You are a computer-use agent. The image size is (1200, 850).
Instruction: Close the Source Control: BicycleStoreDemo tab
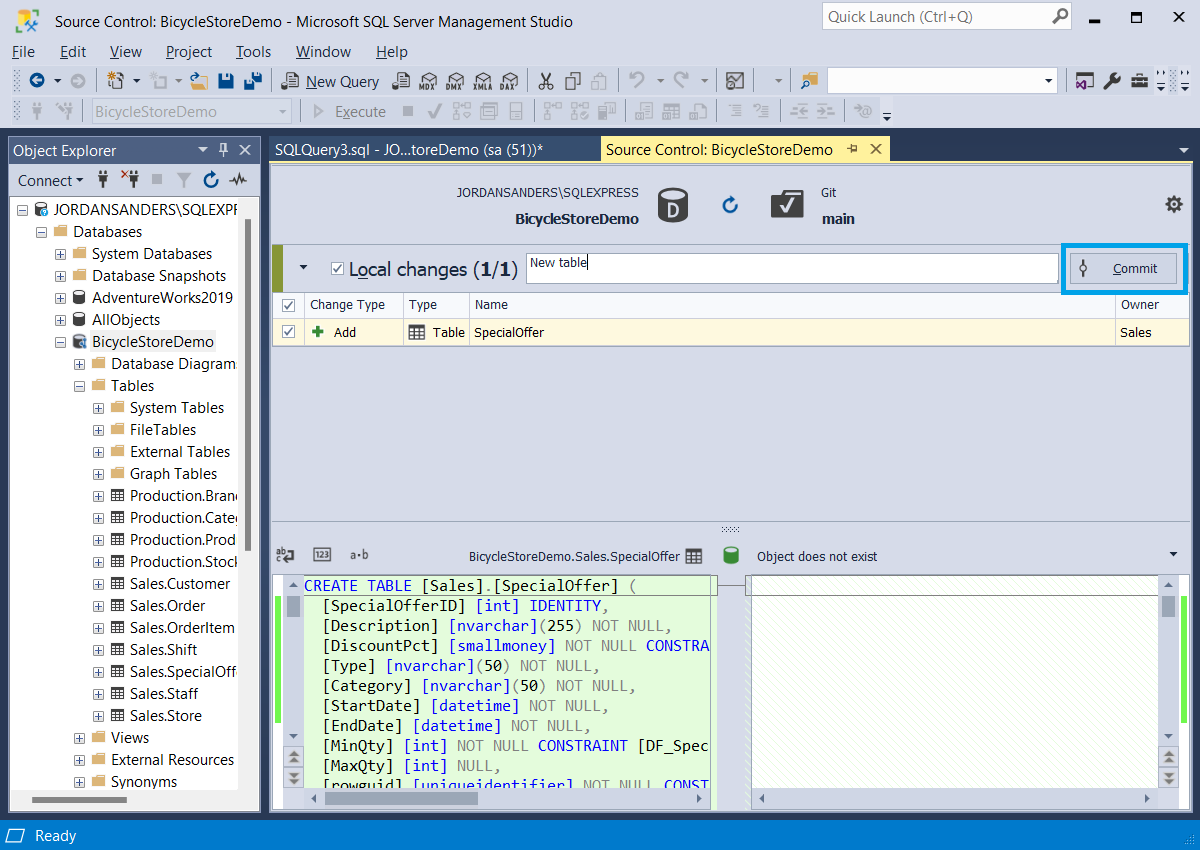pos(875,149)
